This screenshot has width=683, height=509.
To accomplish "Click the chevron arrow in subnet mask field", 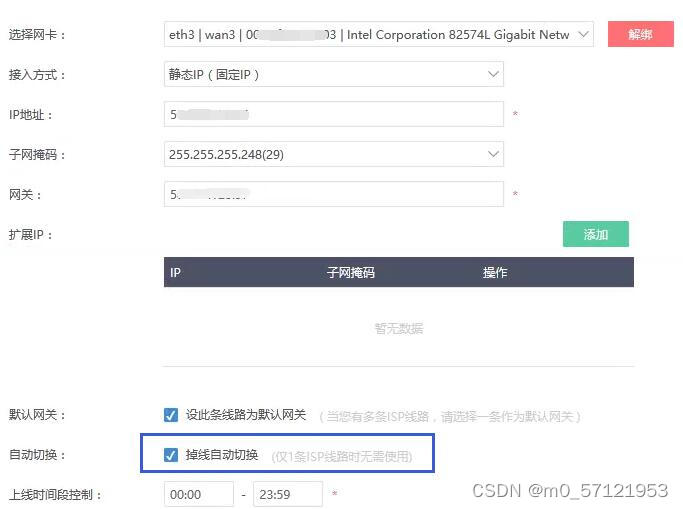I will (x=493, y=154).
